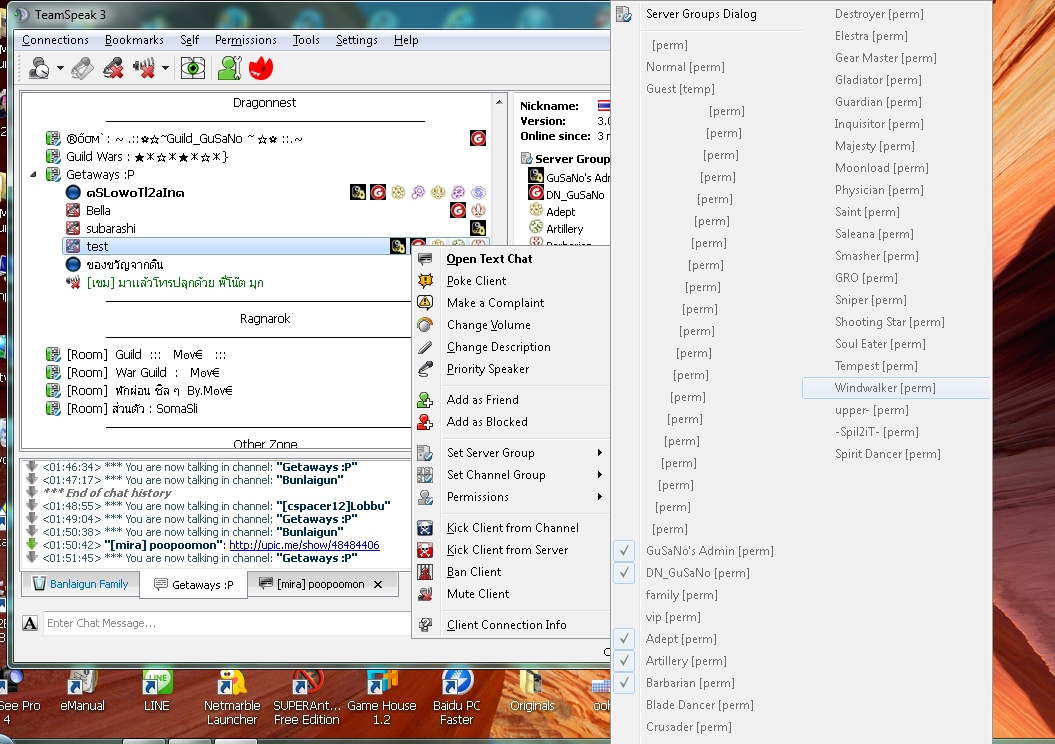Open the Bookmarks menu
1055x744 pixels.
[x=134, y=40]
